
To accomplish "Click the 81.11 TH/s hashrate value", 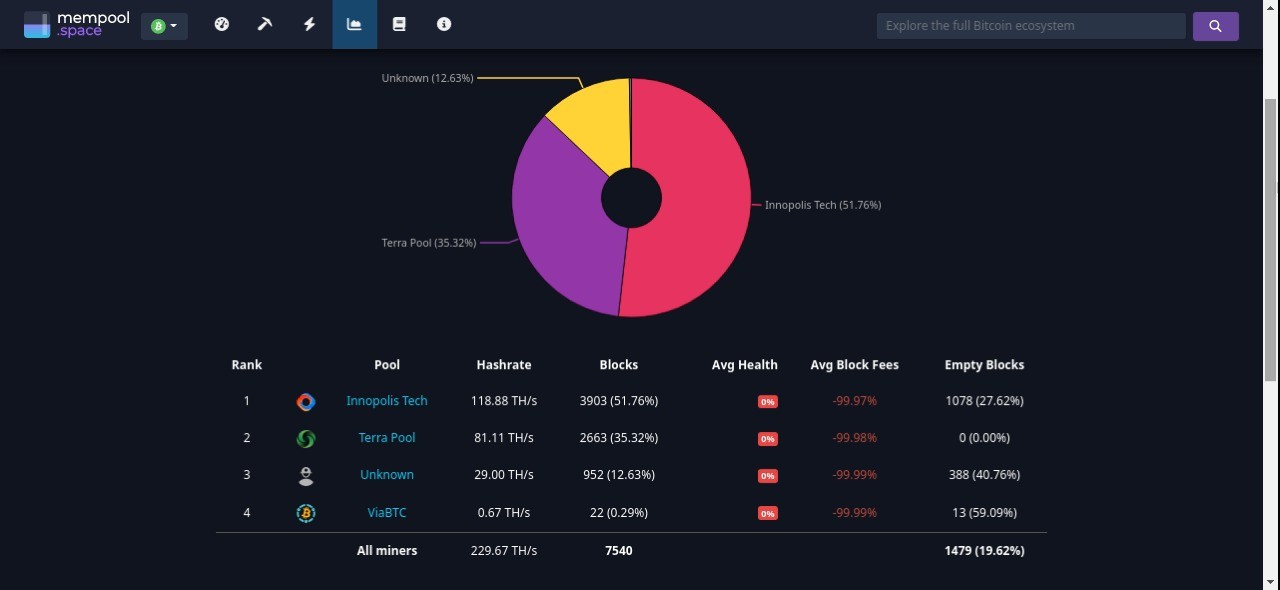I will pos(504,438).
